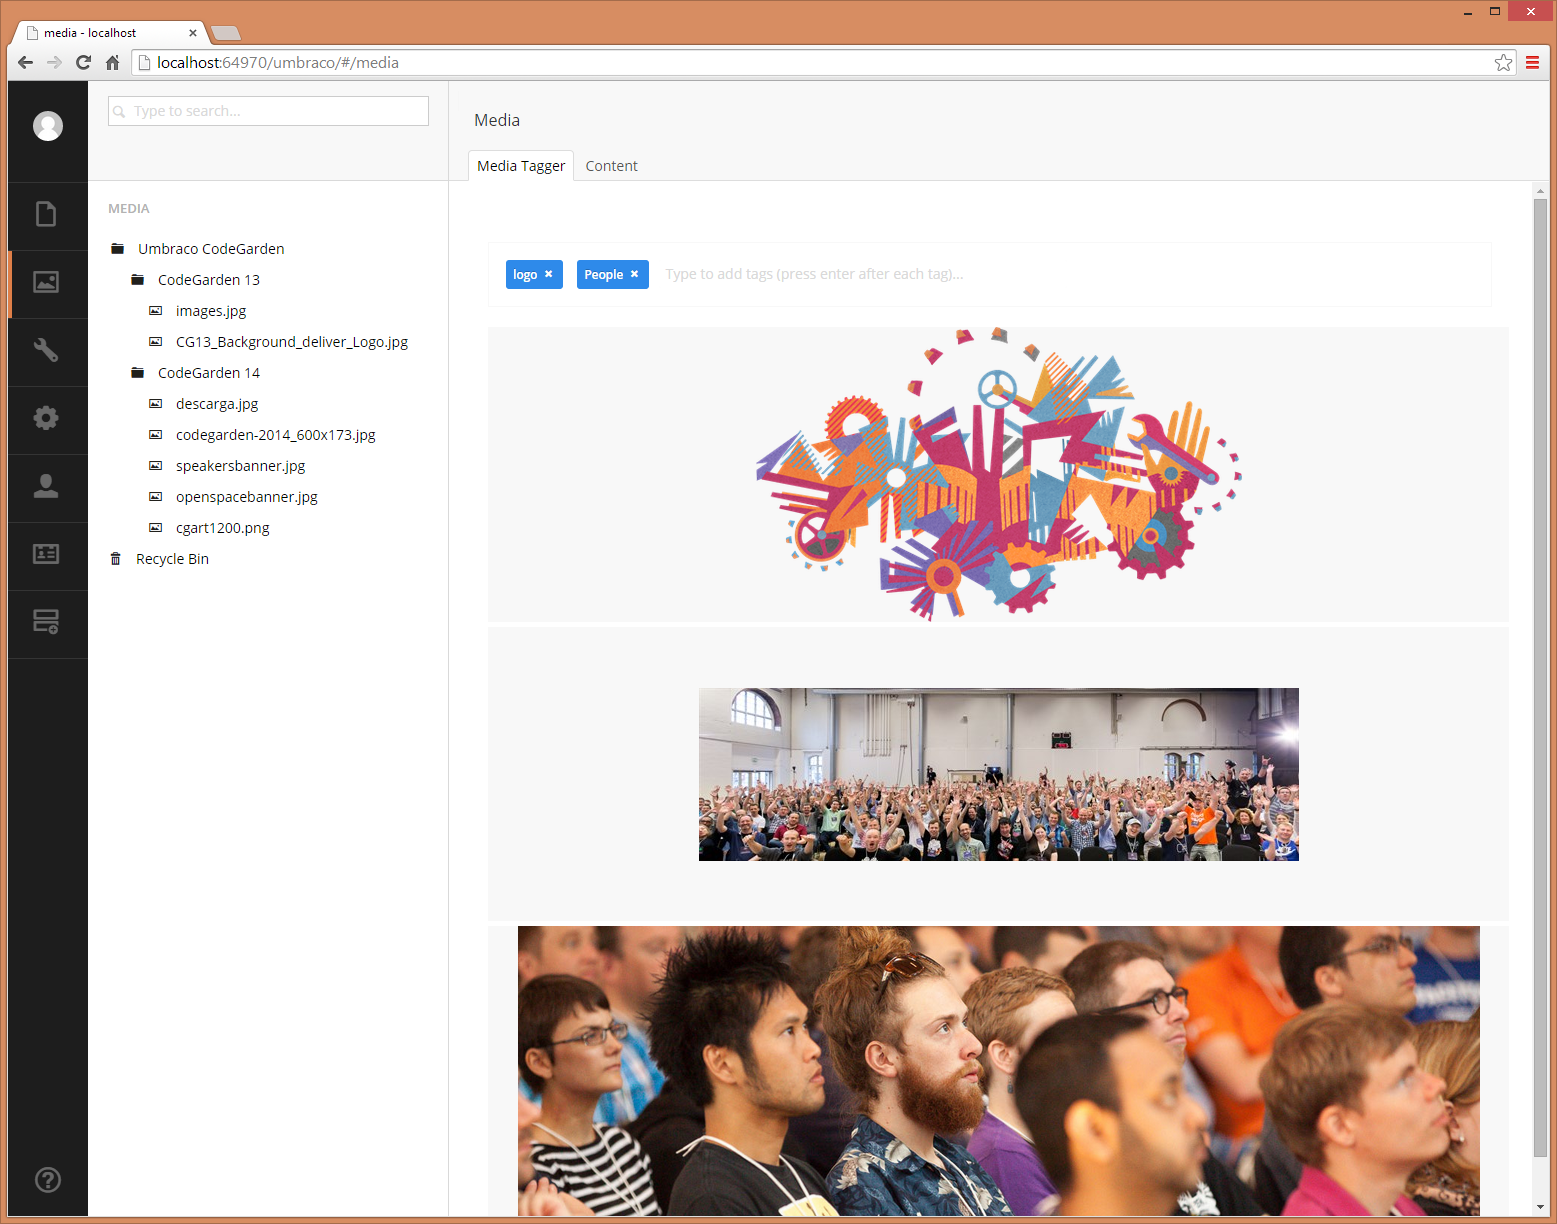The width and height of the screenshot is (1557, 1224).
Task: Select the media - localhost browser tab
Action: point(108,33)
